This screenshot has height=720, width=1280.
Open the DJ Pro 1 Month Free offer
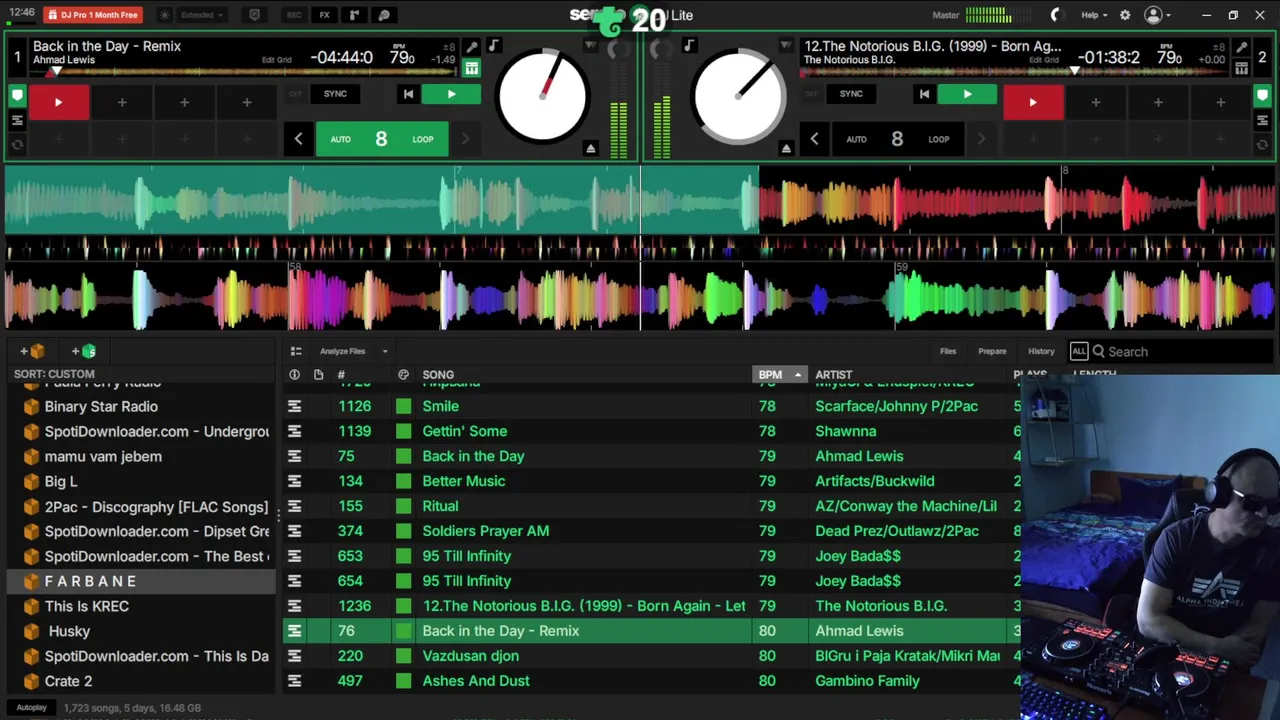pyautogui.click(x=93, y=15)
